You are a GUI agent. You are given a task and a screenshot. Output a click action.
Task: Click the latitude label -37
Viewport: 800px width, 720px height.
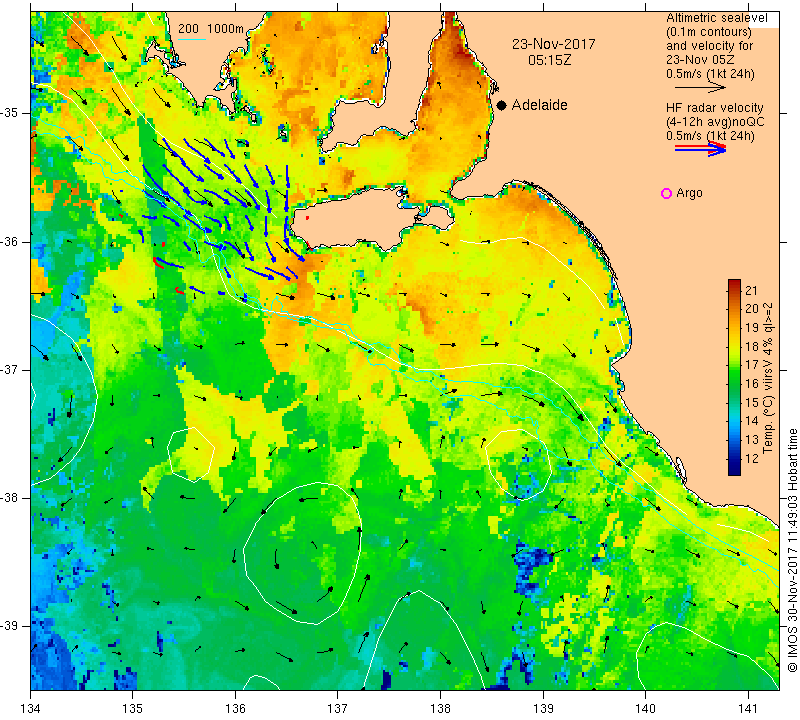[x=10, y=369]
